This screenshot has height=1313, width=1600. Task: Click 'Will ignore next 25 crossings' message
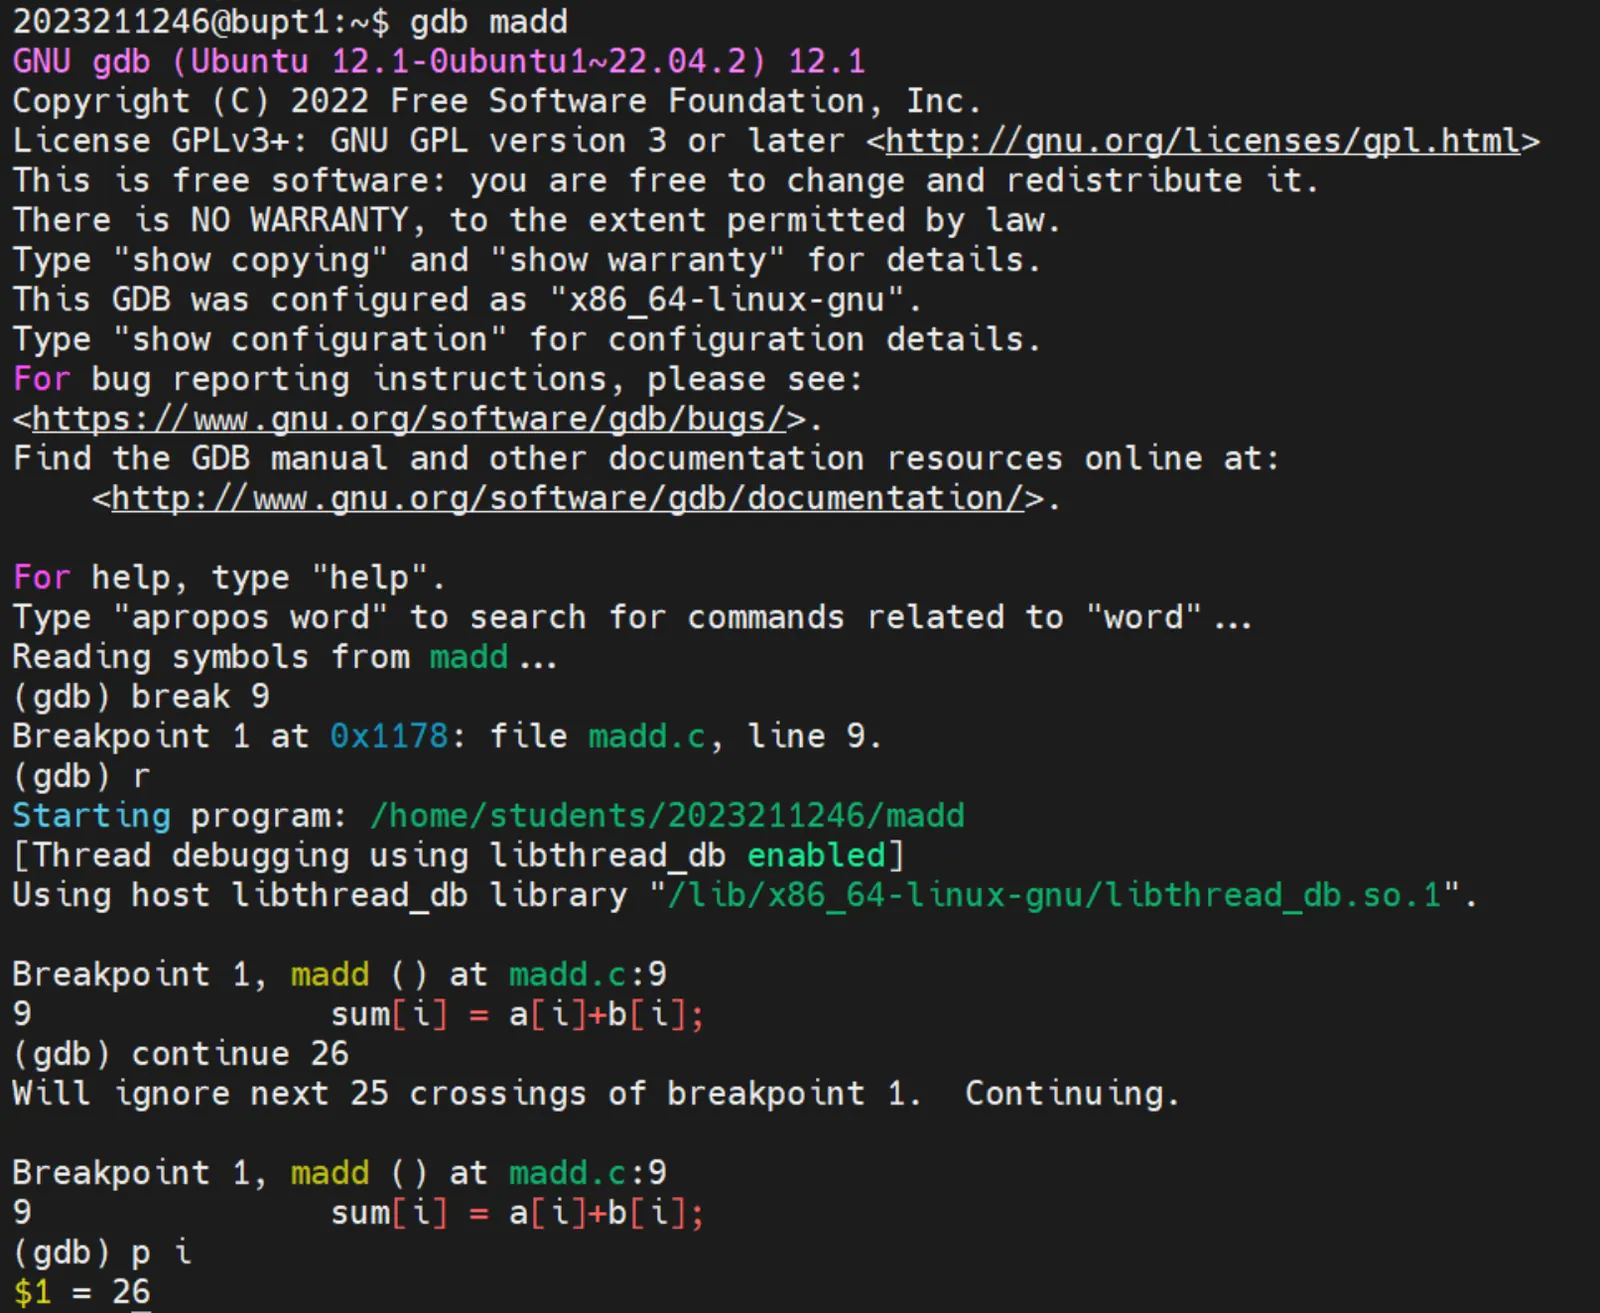[x=466, y=1093]
